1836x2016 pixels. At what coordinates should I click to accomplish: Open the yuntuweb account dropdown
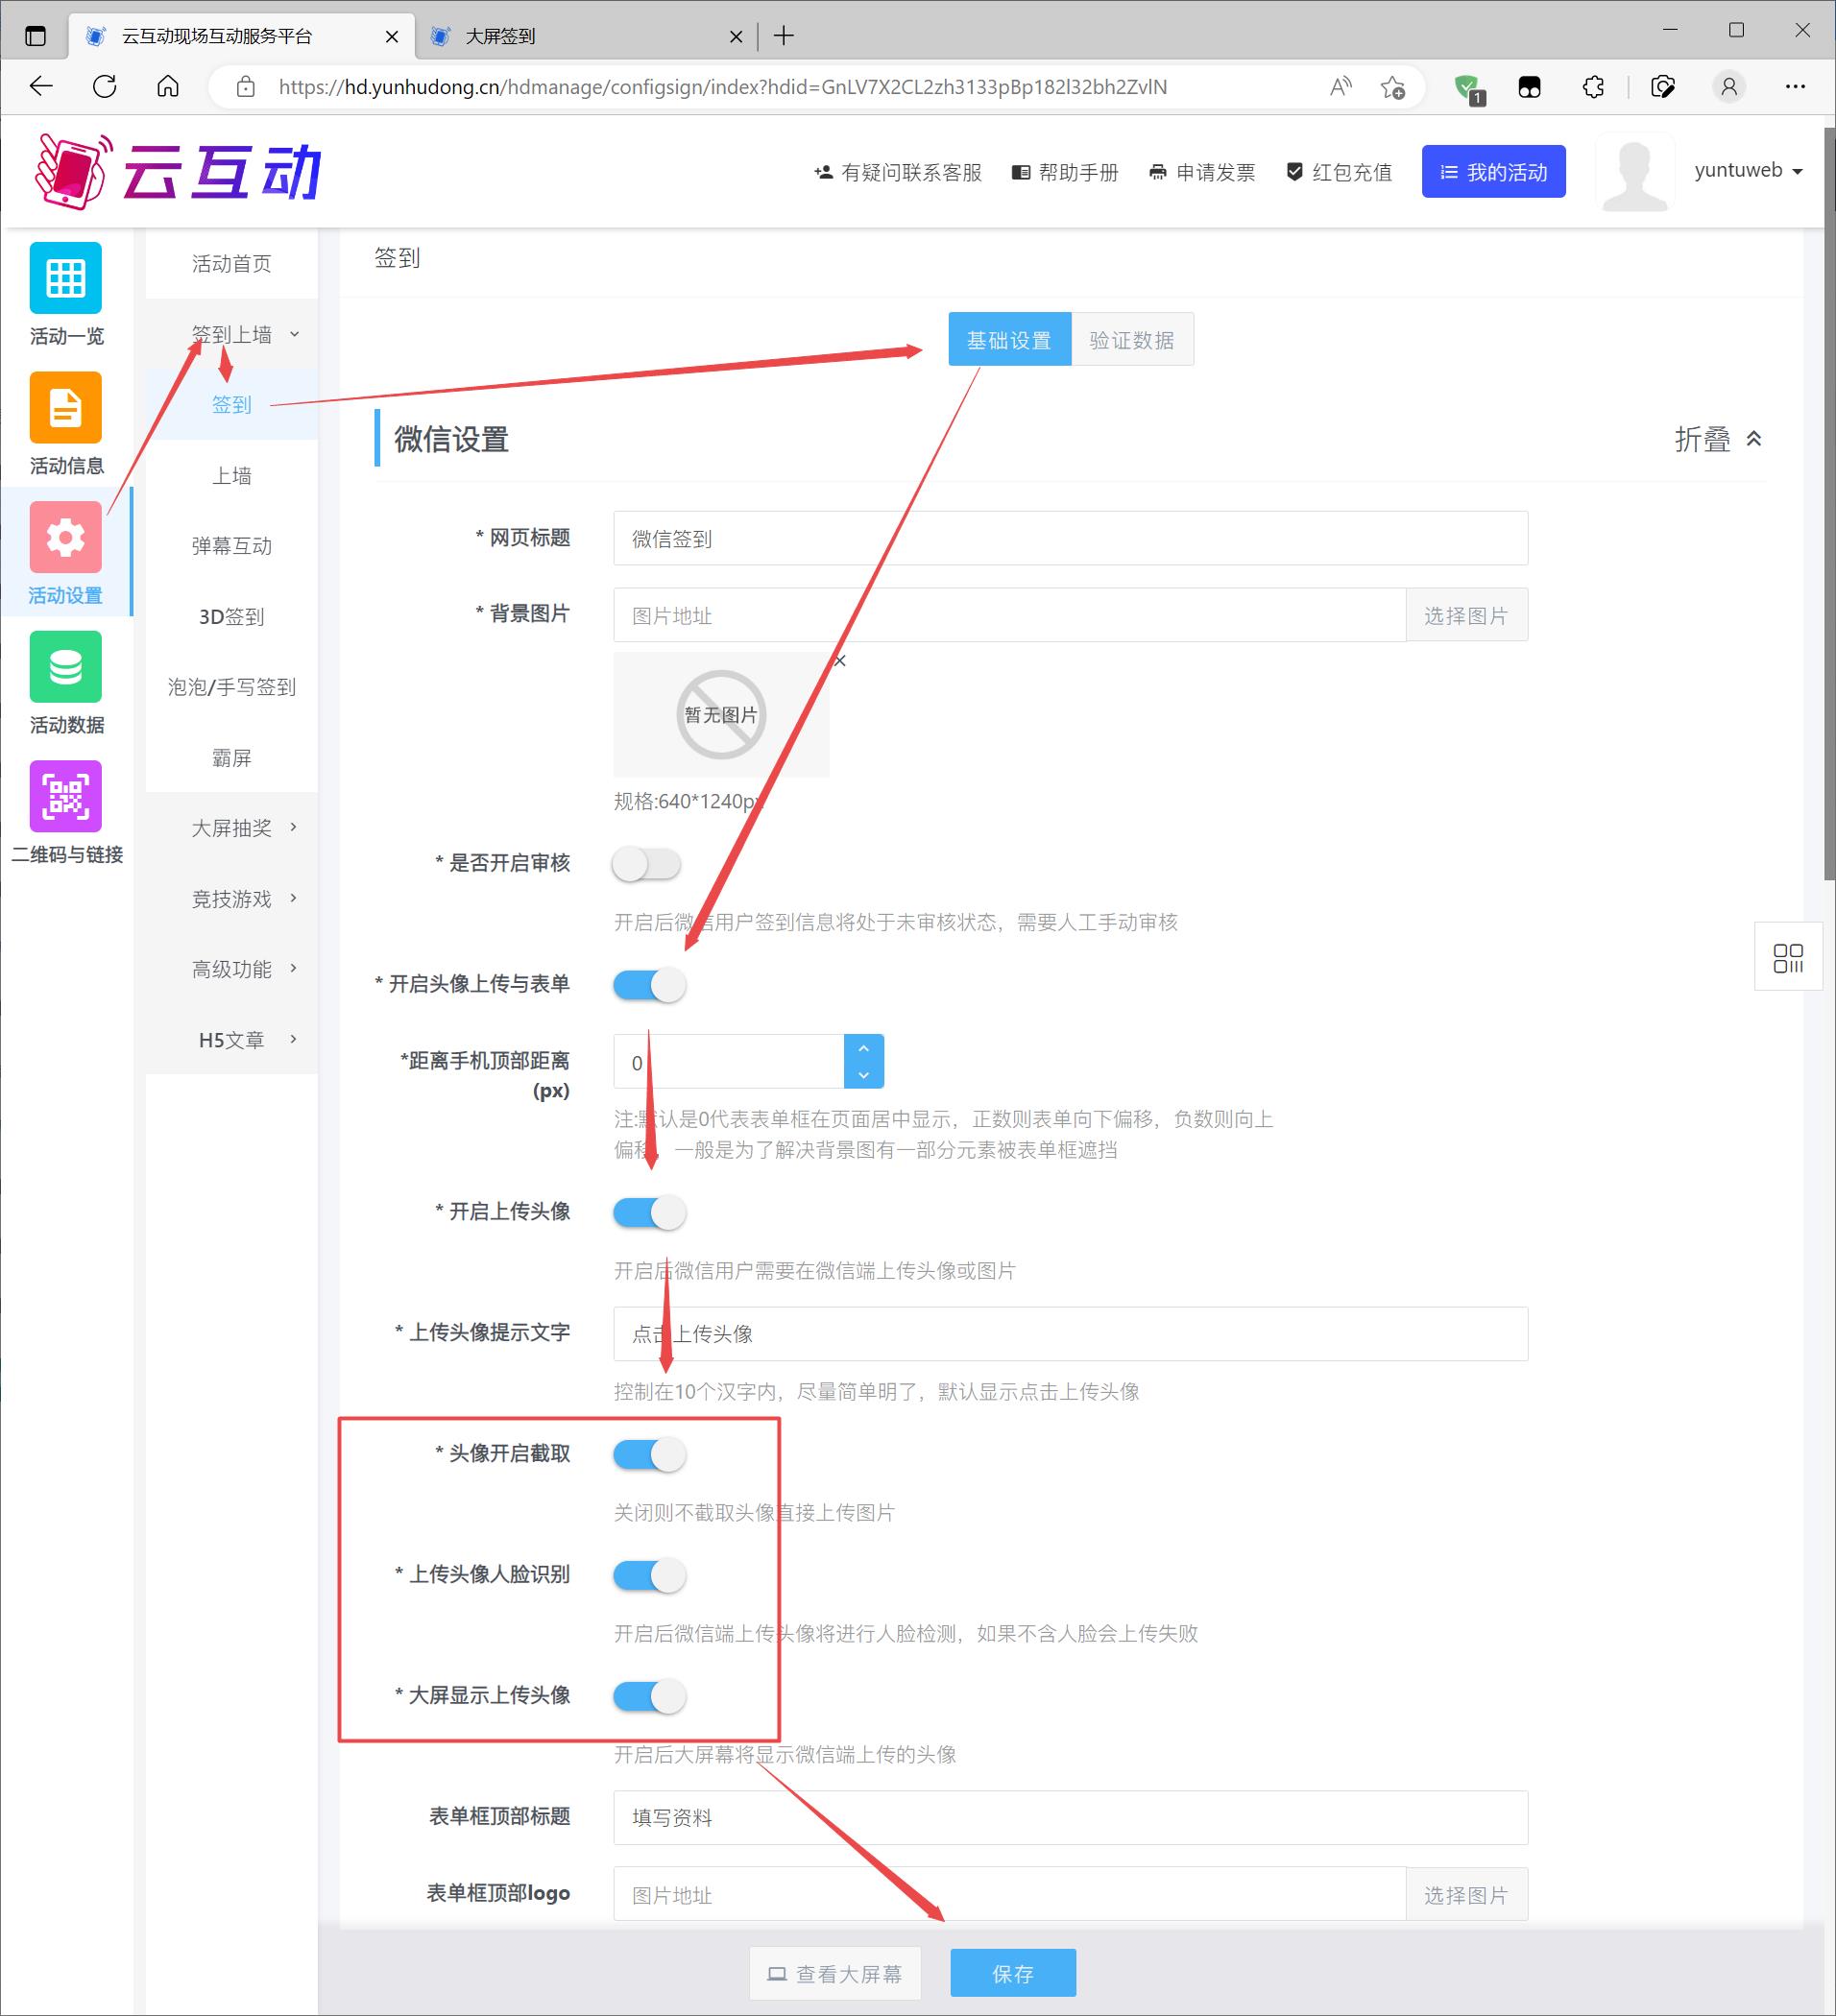(x=1747, y=171)
